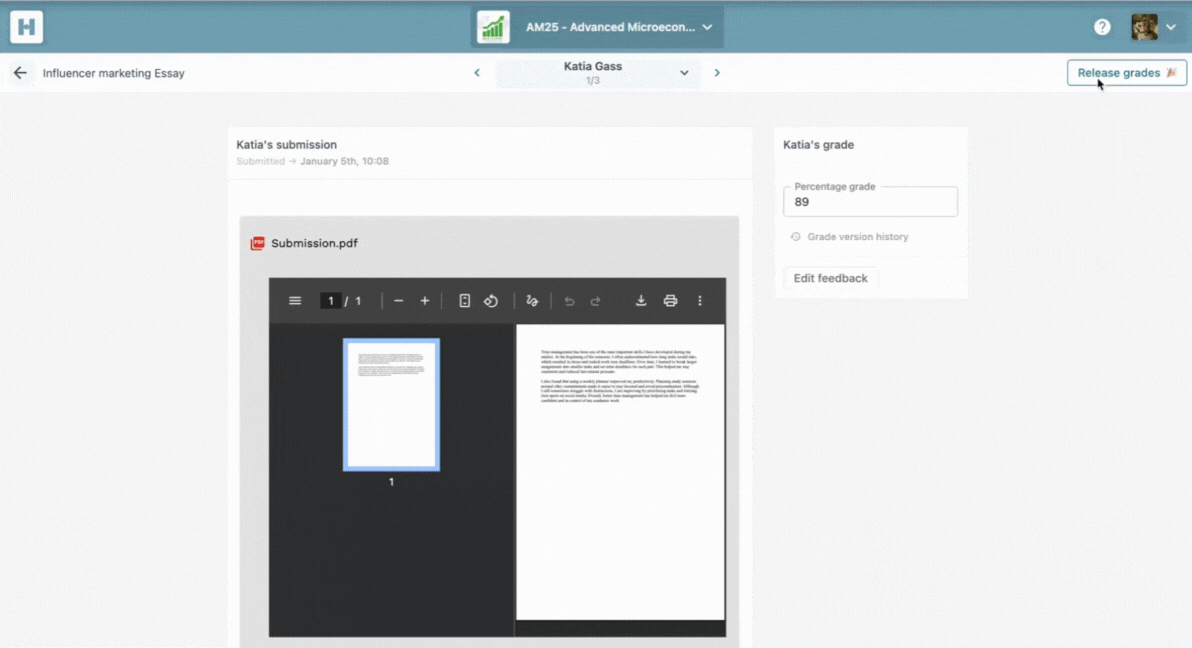
Task: Open Grade version history
Action: pyautogui.click(x=850, y=237)
